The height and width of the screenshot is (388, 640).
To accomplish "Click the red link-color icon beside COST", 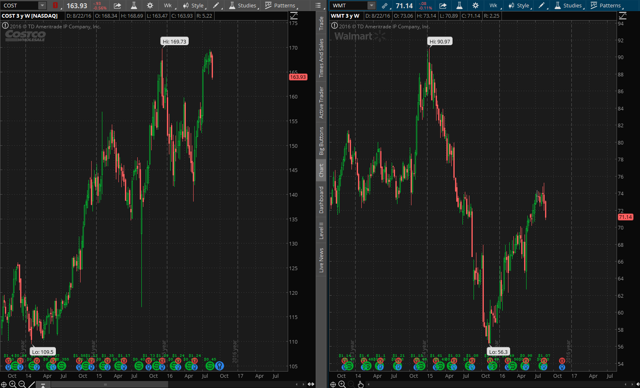I will (55, 5).
